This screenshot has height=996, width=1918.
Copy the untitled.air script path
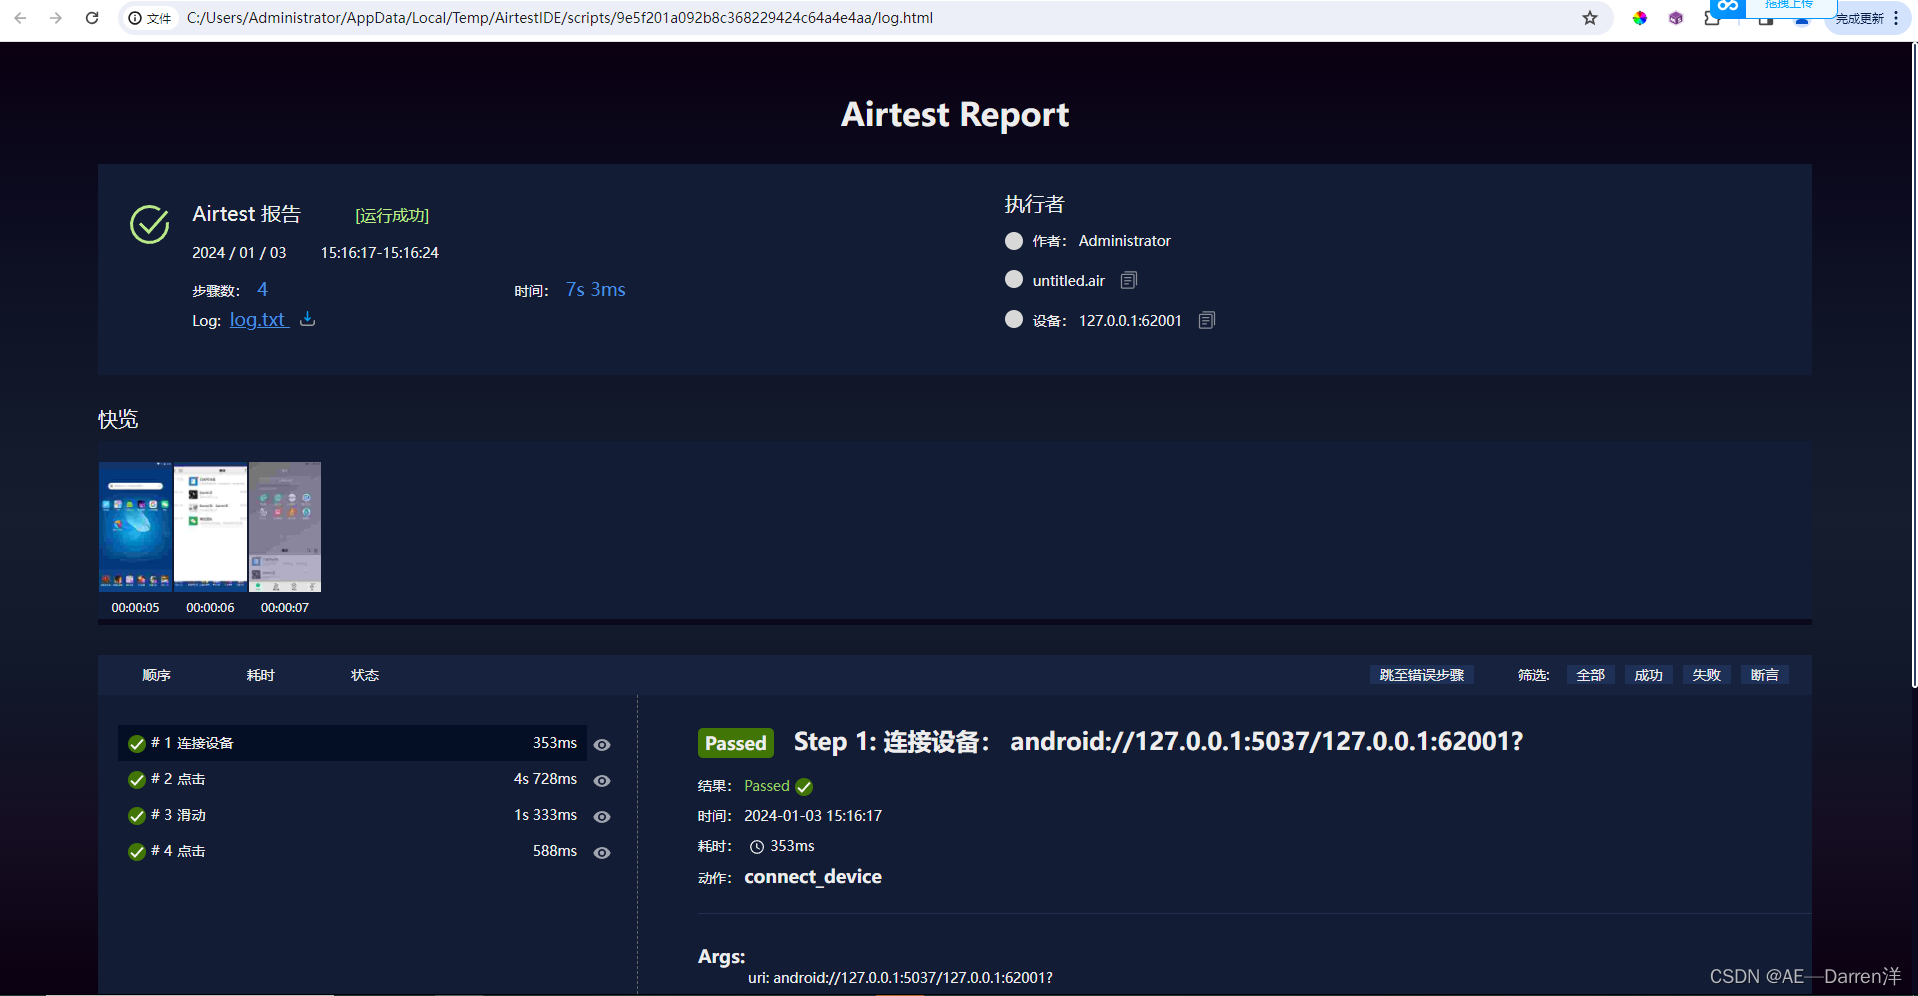tap(1129, 280)
